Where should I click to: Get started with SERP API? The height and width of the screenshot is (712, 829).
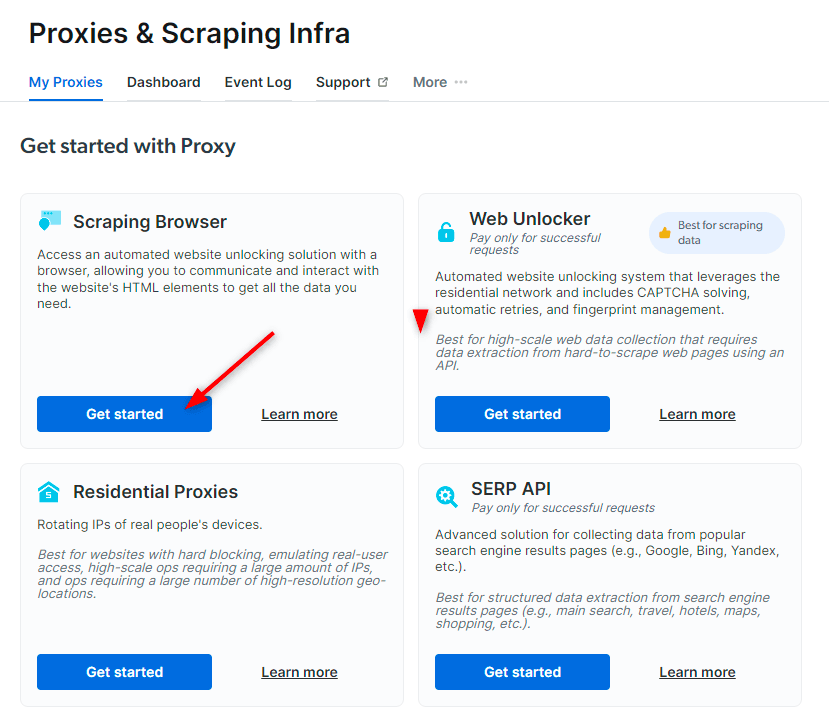522,672
